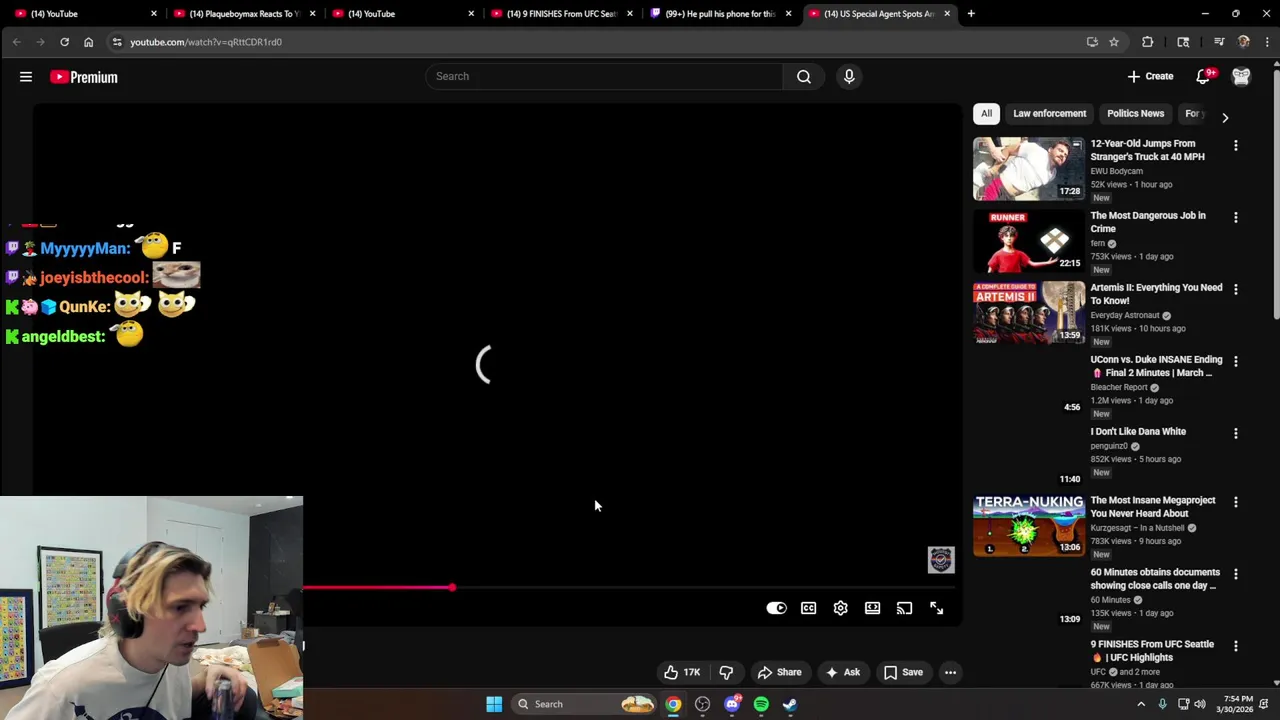Open The Most Dangerous Job in Crime title
The height and width of the screenshot is (720, 1280).
pos(1148,222)
